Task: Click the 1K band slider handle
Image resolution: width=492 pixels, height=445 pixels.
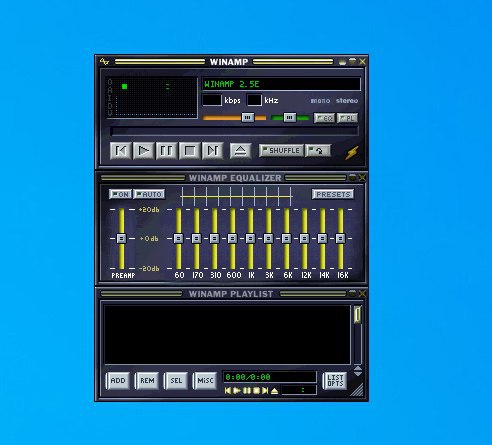Action: point(251,238)
